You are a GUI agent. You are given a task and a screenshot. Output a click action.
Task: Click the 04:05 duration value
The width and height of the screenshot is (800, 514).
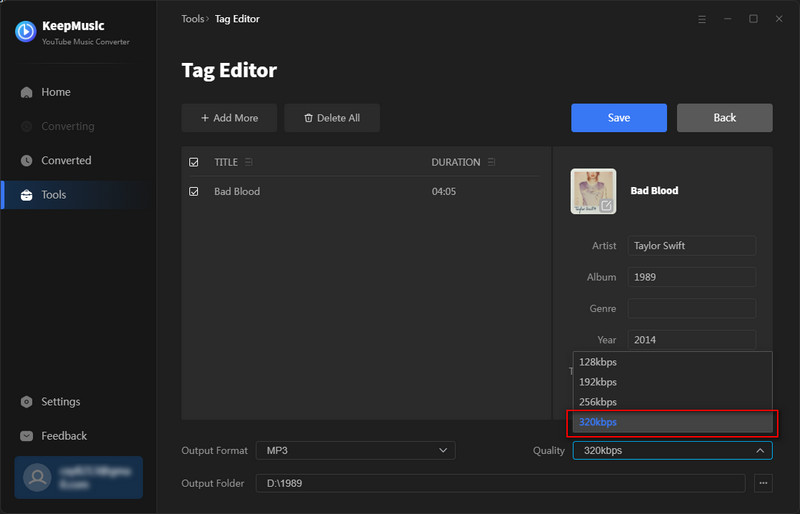pyautogui.click(x=444, y=191)
